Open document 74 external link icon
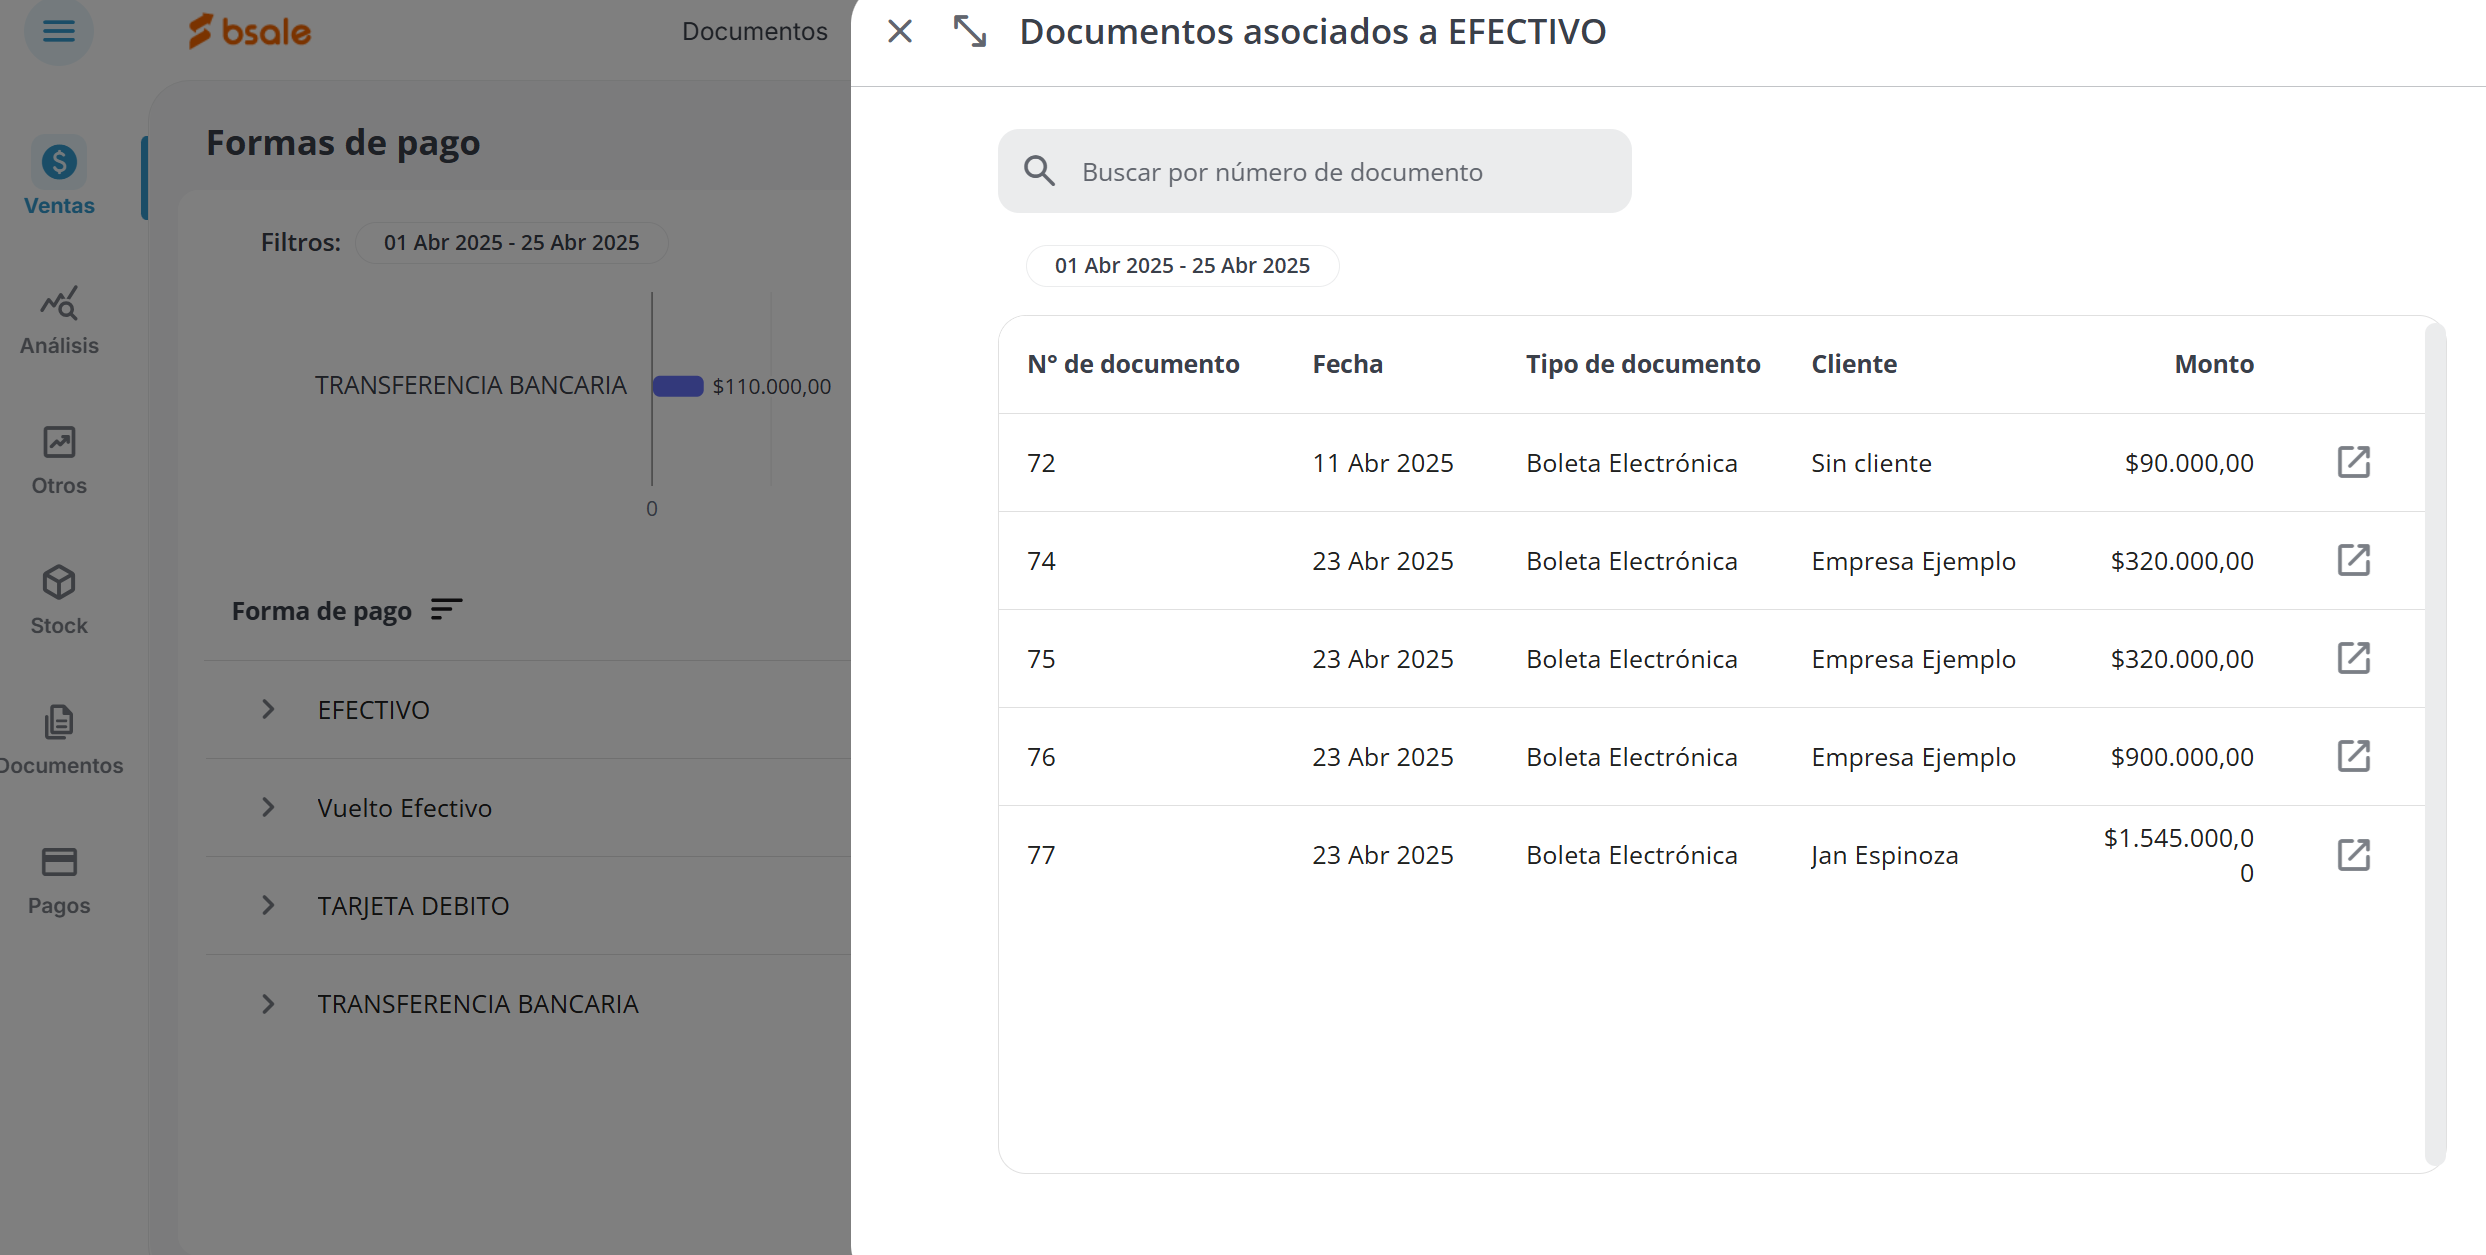Viewport: 2486px width, 1255px height. [2353, 560]
